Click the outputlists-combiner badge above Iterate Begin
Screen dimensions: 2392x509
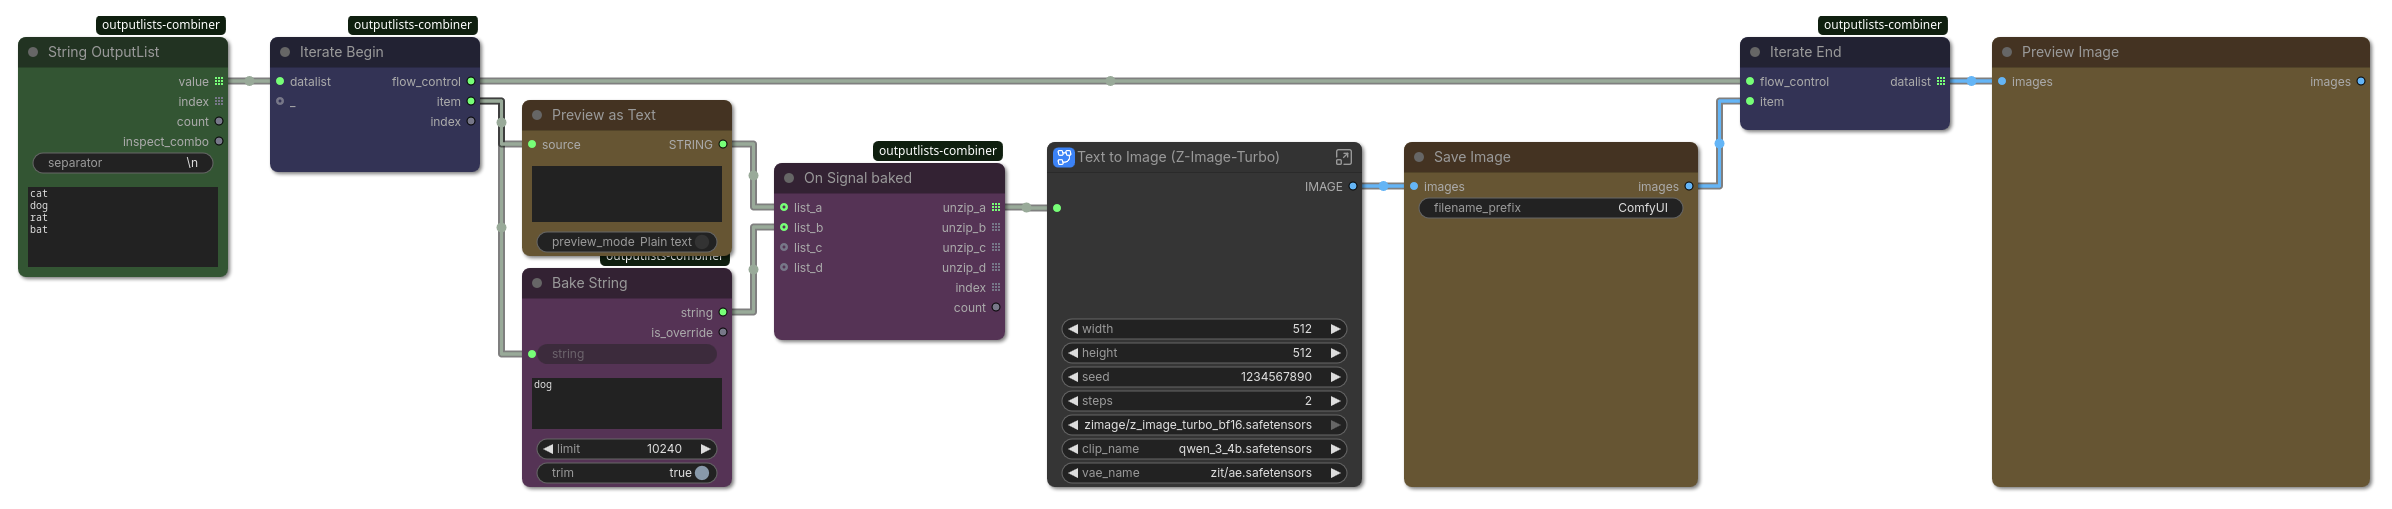coord(412,25)
